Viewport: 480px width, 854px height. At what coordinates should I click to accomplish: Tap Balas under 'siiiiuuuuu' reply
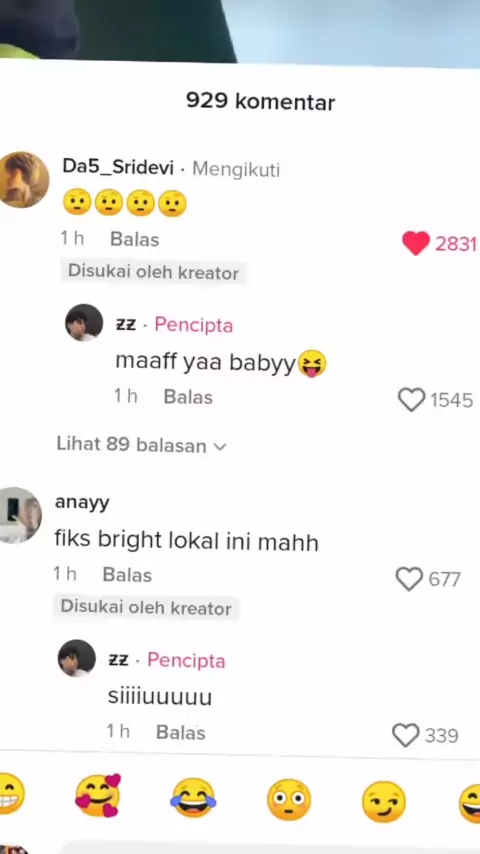[181, 733]
